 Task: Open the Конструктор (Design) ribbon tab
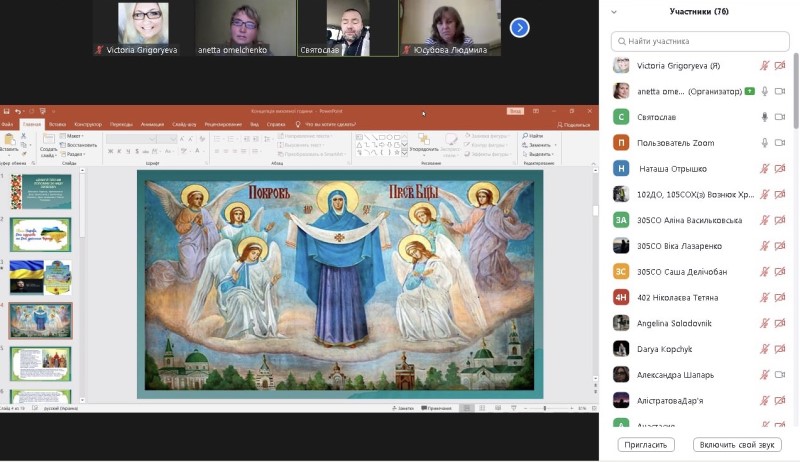(x=88, y=124)
